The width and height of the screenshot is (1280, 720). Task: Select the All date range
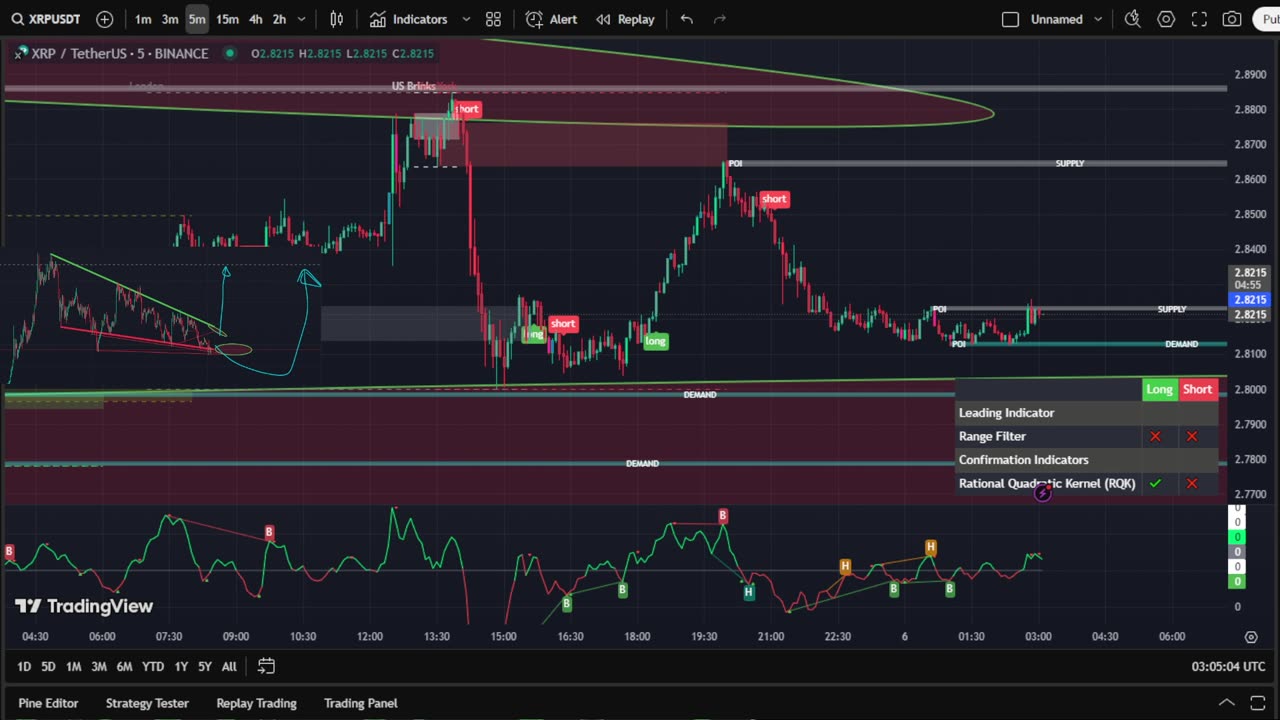tap(229, 667)
